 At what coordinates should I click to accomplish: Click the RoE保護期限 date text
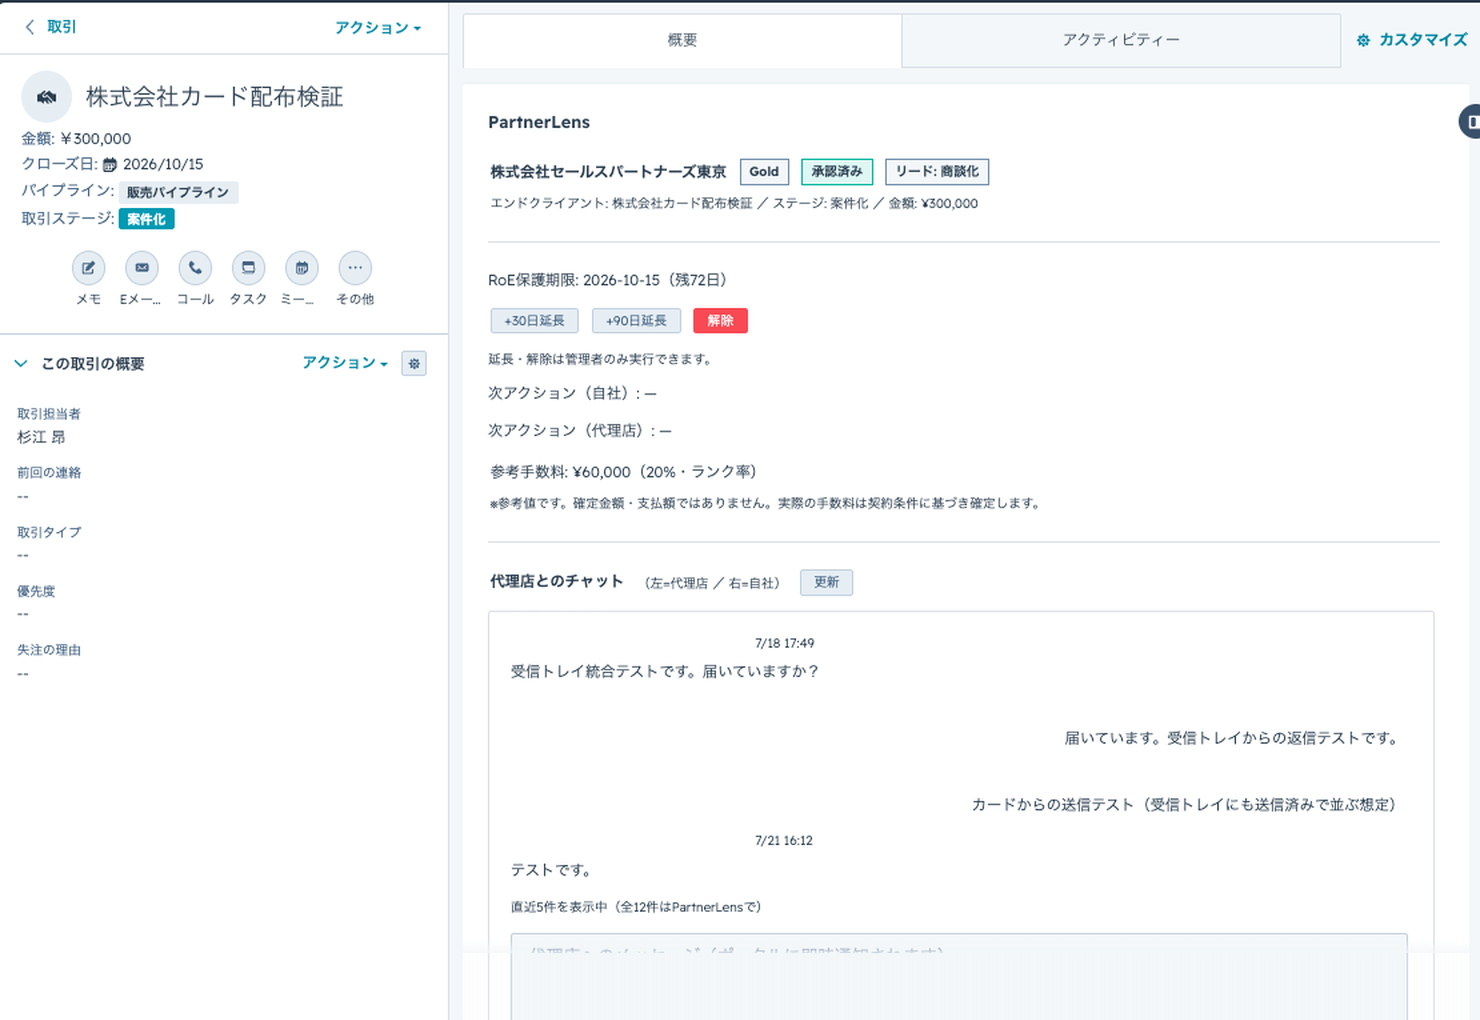[x=610, y=280]
